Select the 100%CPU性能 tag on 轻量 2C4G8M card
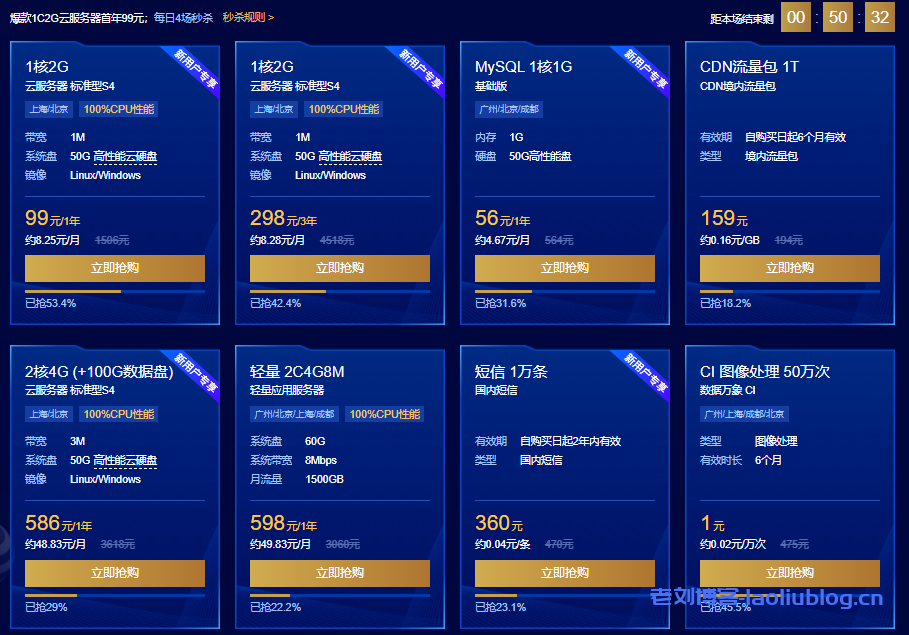This screenshot has width=909, height=635. tap(385, 414)
